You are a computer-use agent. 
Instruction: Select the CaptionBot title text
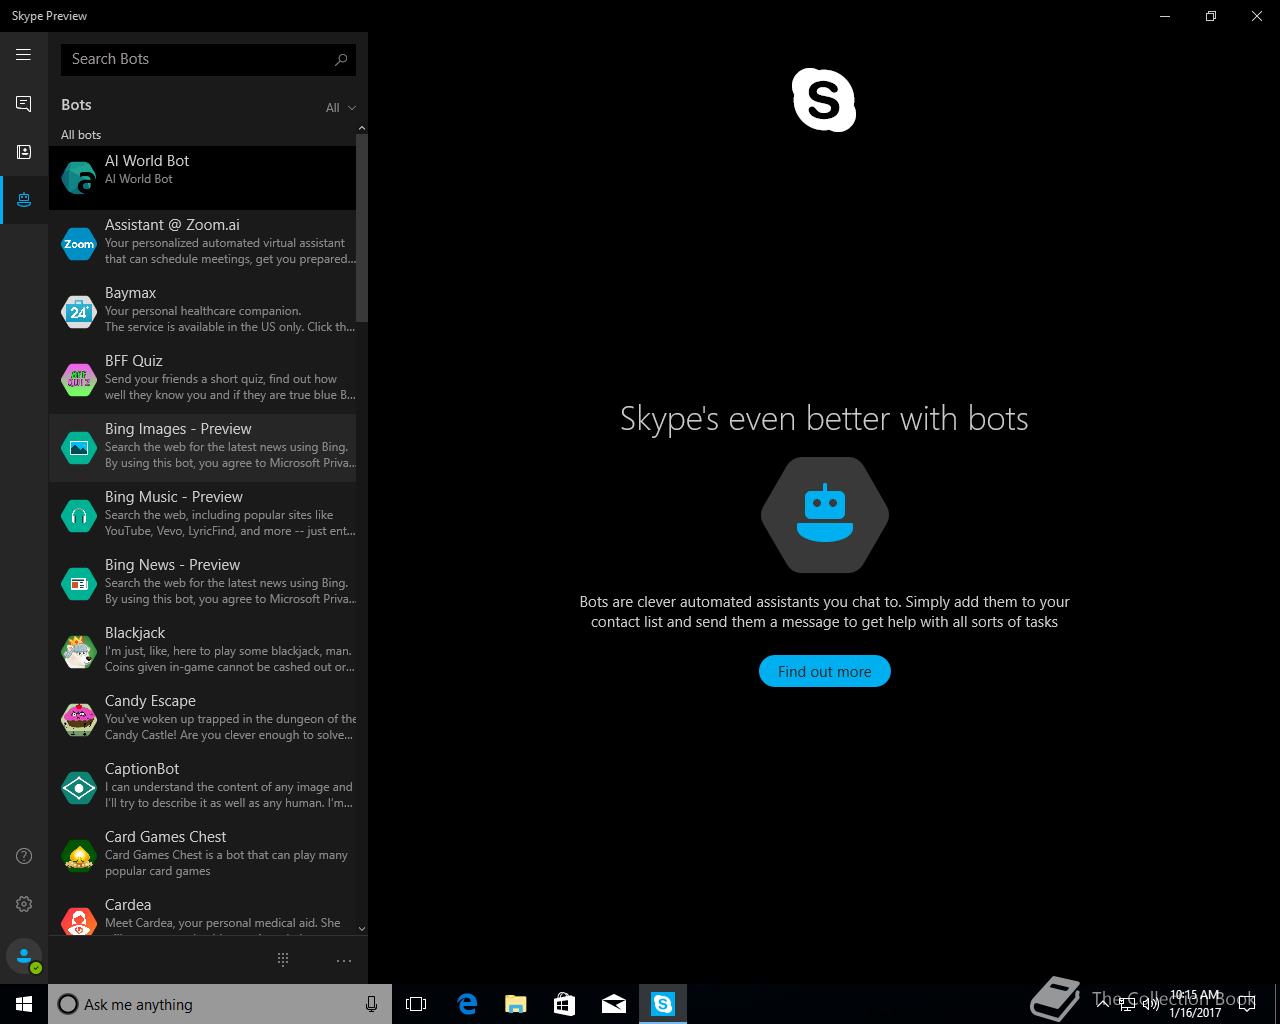(142, 768)
